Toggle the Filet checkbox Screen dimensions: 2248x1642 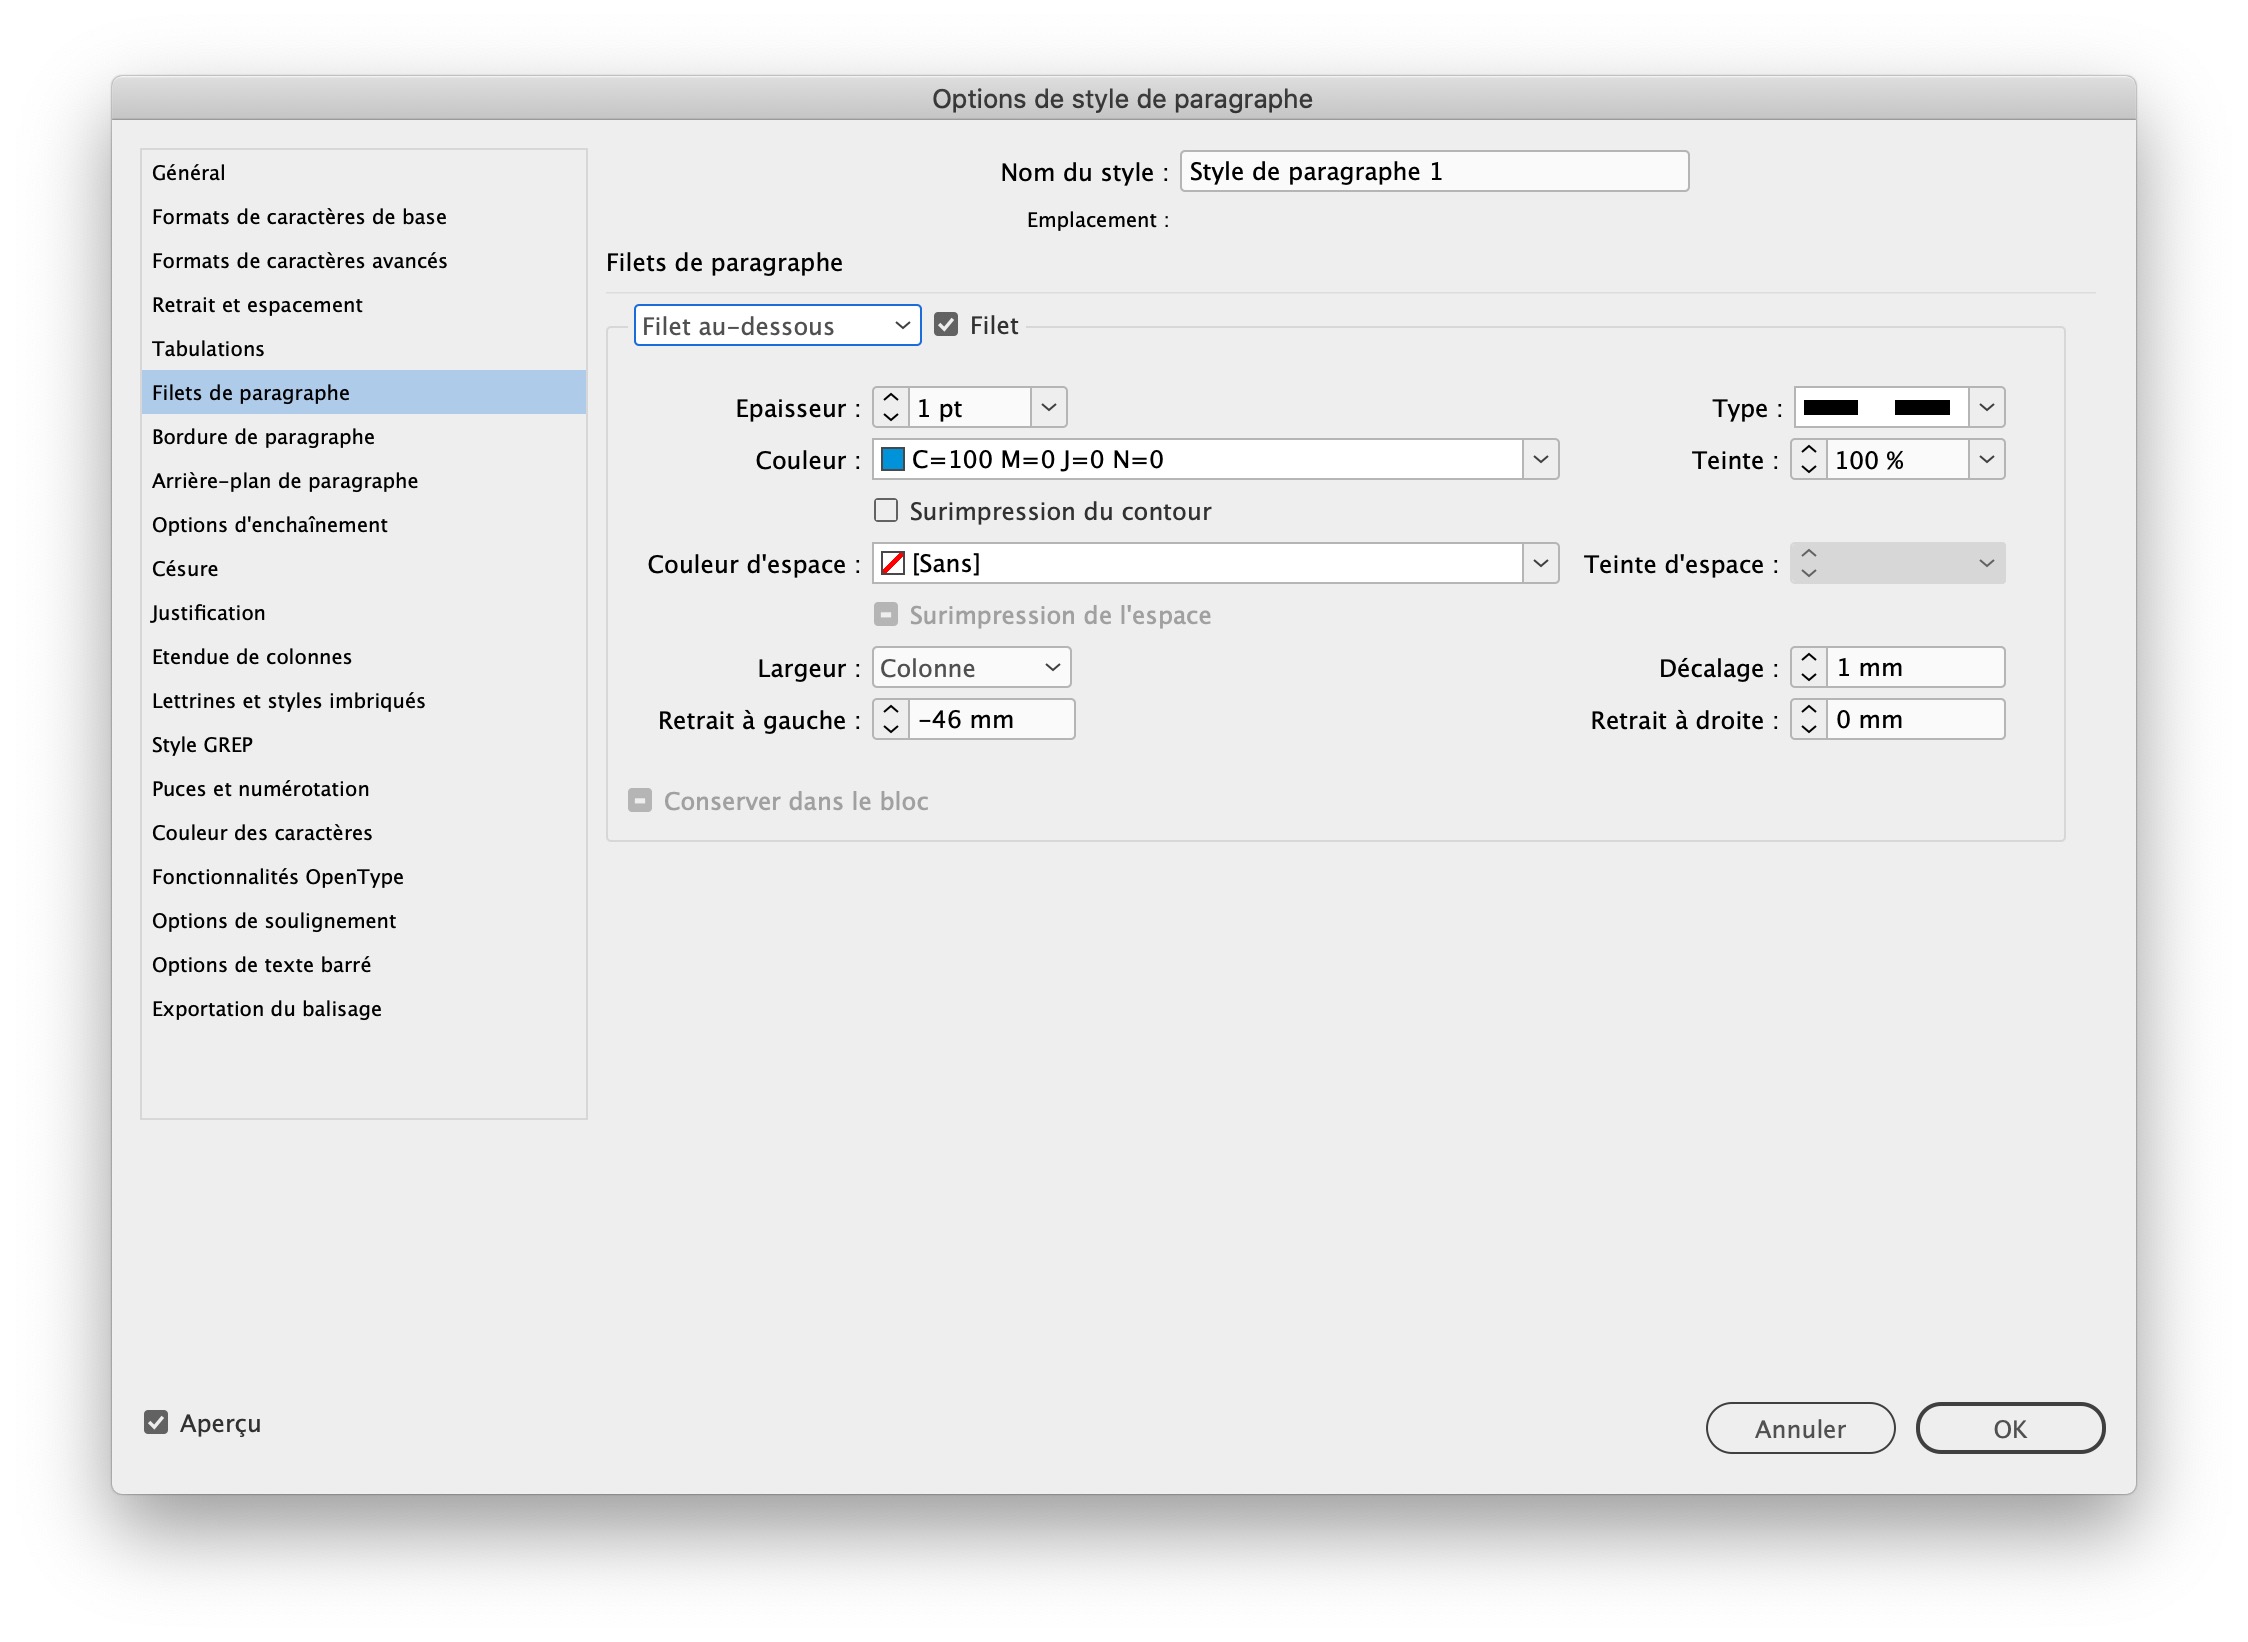tap(946, 325)
